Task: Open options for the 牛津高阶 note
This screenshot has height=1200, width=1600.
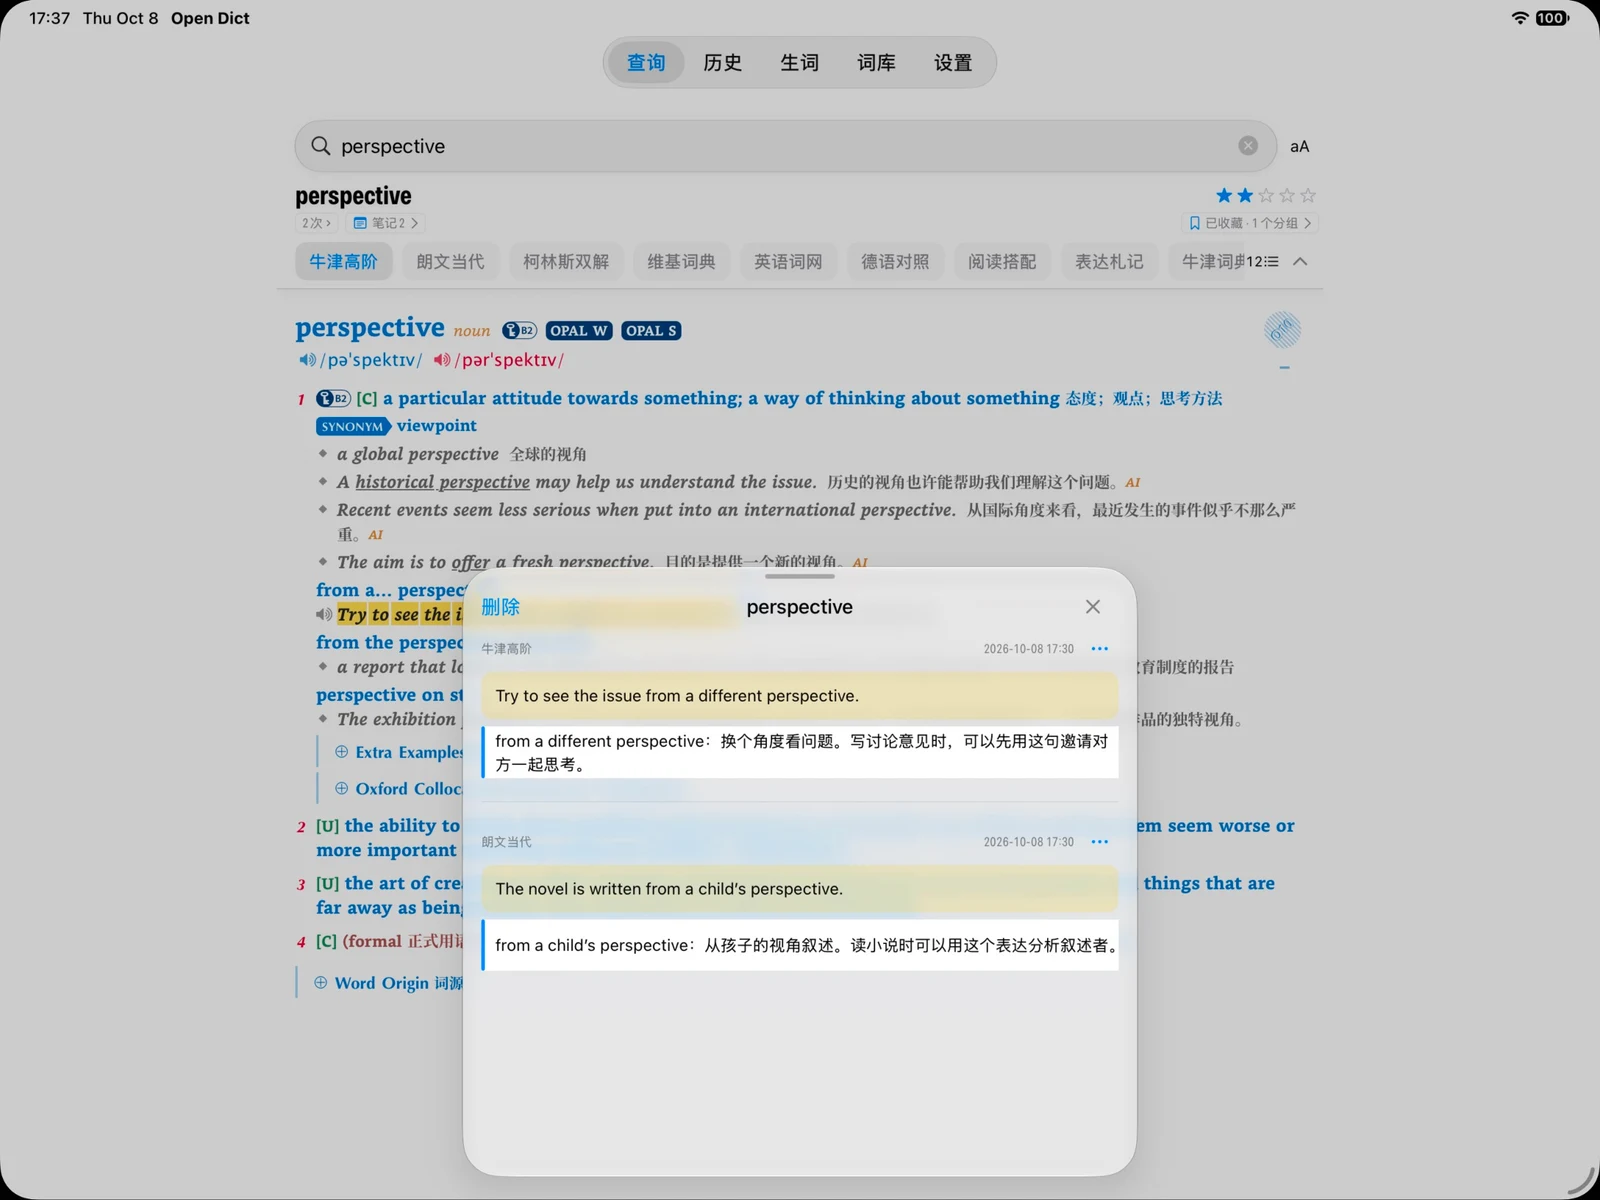Action: (x=1100, y=649)
